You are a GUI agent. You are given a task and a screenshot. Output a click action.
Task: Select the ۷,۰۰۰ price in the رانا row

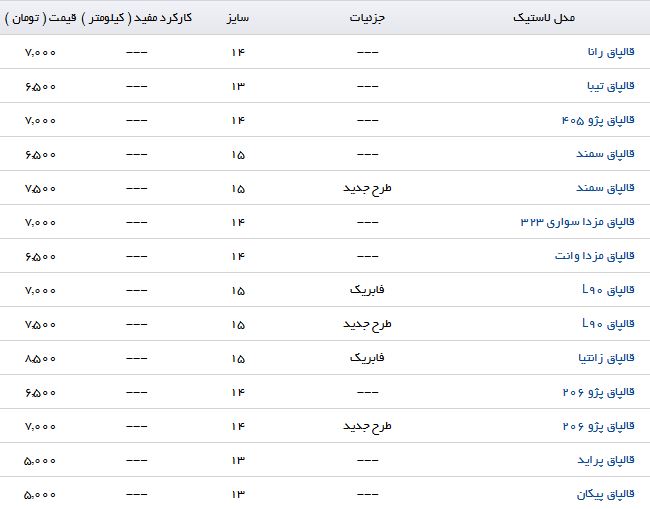[x=40, y=53]
